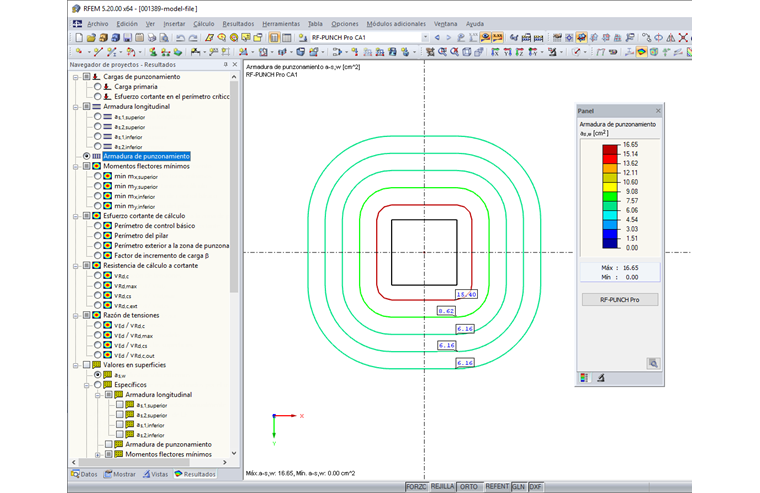Toggle the DXF status bar button
Viewport: 760px width, 493px height.
(536, 487)
